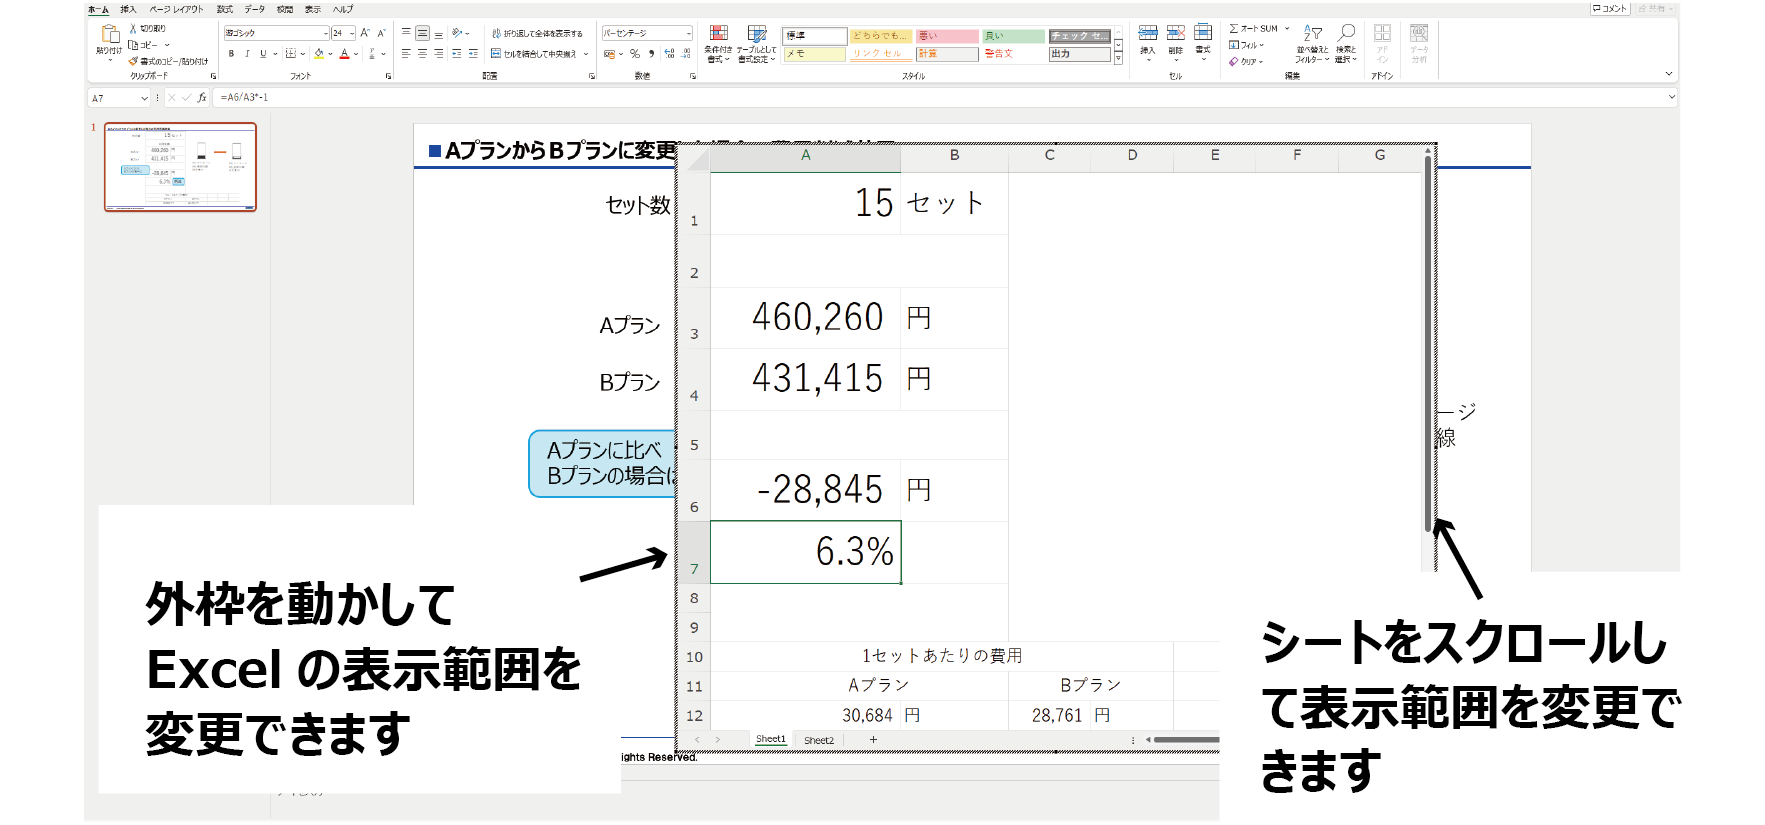Screen dimensions: 1765x825
Task: Click the formula bar with =A6/A3*-1
Action: 944,98
